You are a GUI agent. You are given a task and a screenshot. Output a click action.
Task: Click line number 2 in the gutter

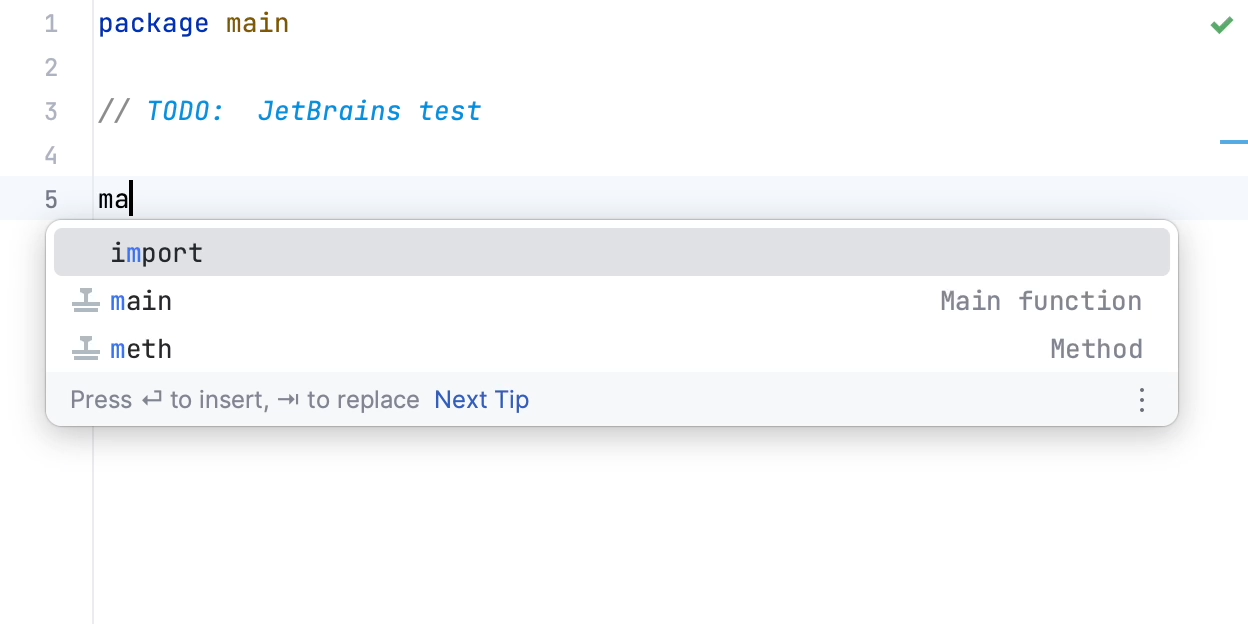[51, 68]
